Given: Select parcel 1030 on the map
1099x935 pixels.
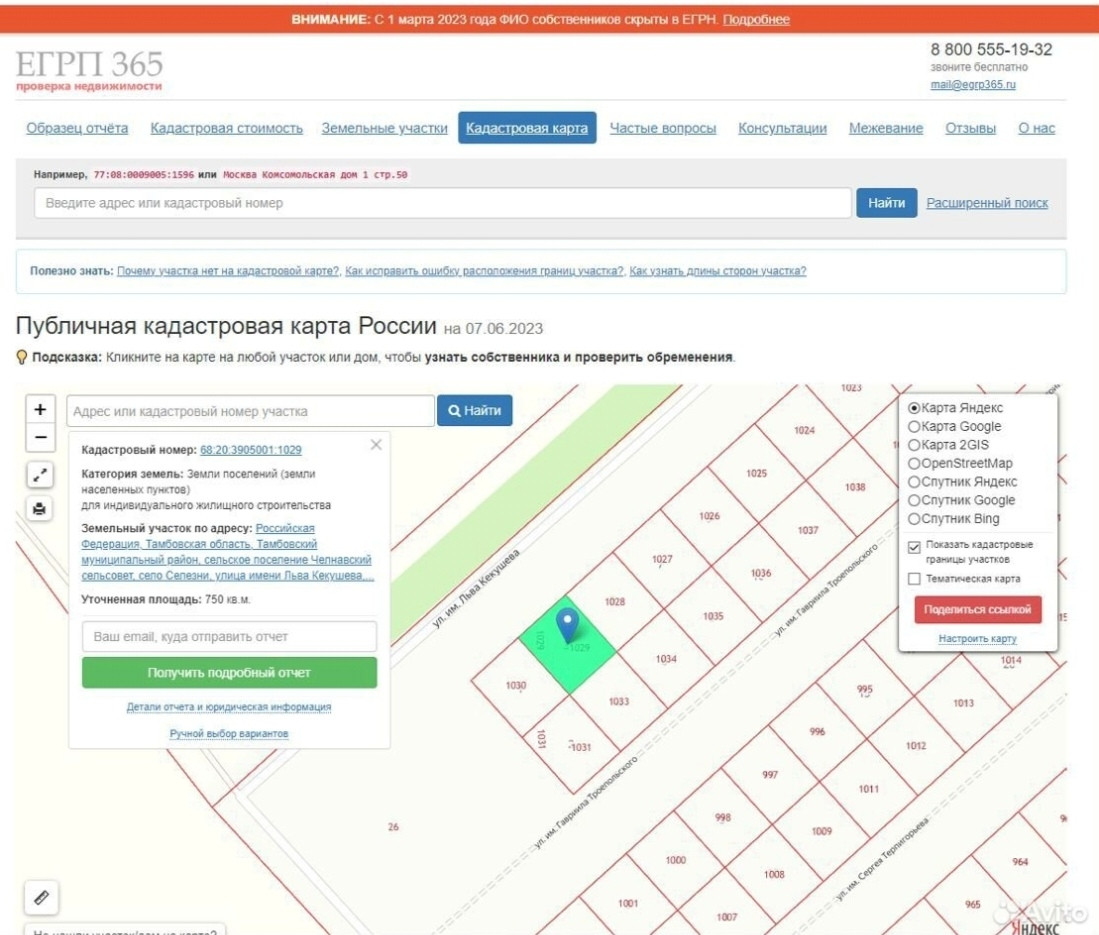Looking at the screenshot, I should pyautogui.click(x=516, y=685).
